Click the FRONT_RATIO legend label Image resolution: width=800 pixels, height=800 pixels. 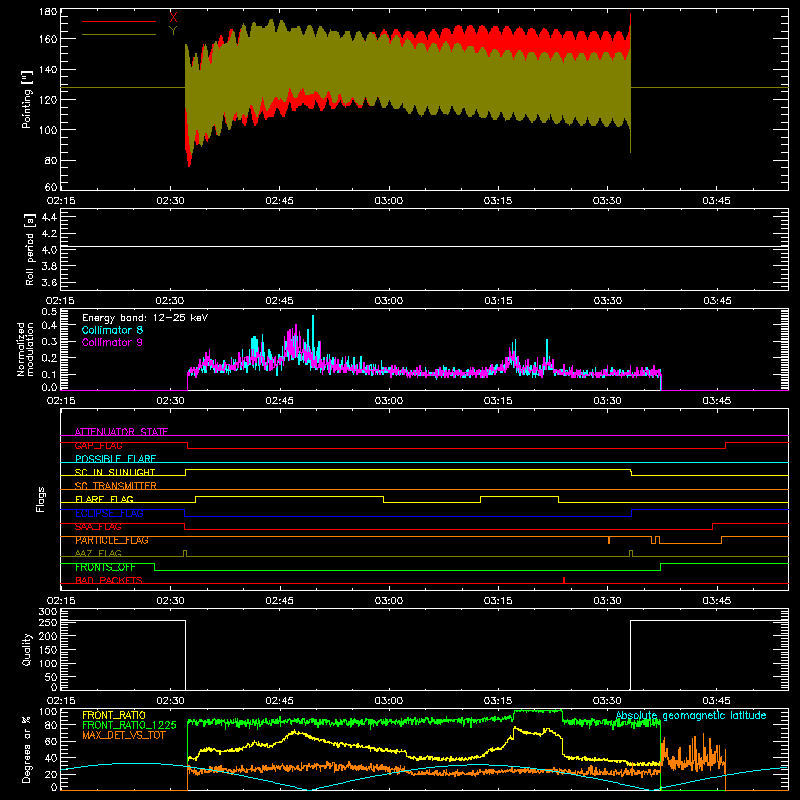coord(114,715)
